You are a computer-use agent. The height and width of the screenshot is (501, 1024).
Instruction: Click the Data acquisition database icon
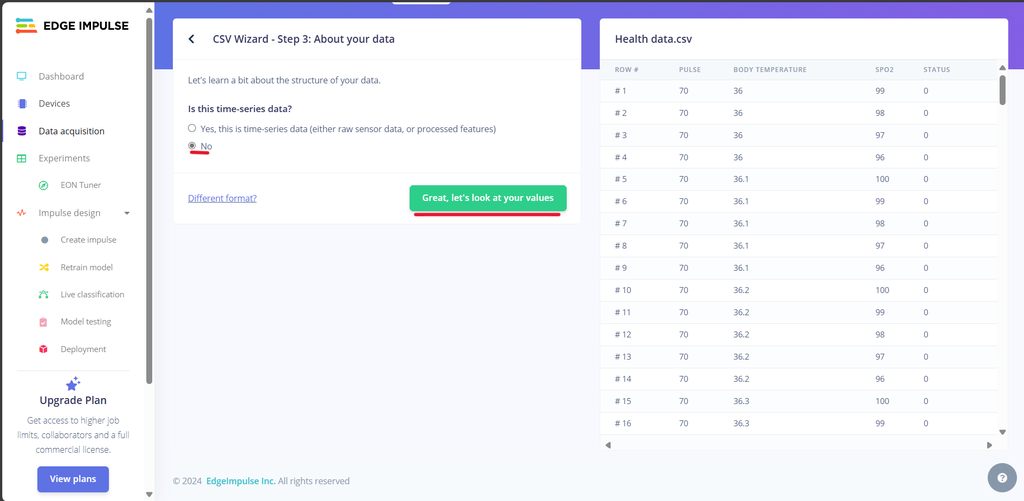[22, 131]
